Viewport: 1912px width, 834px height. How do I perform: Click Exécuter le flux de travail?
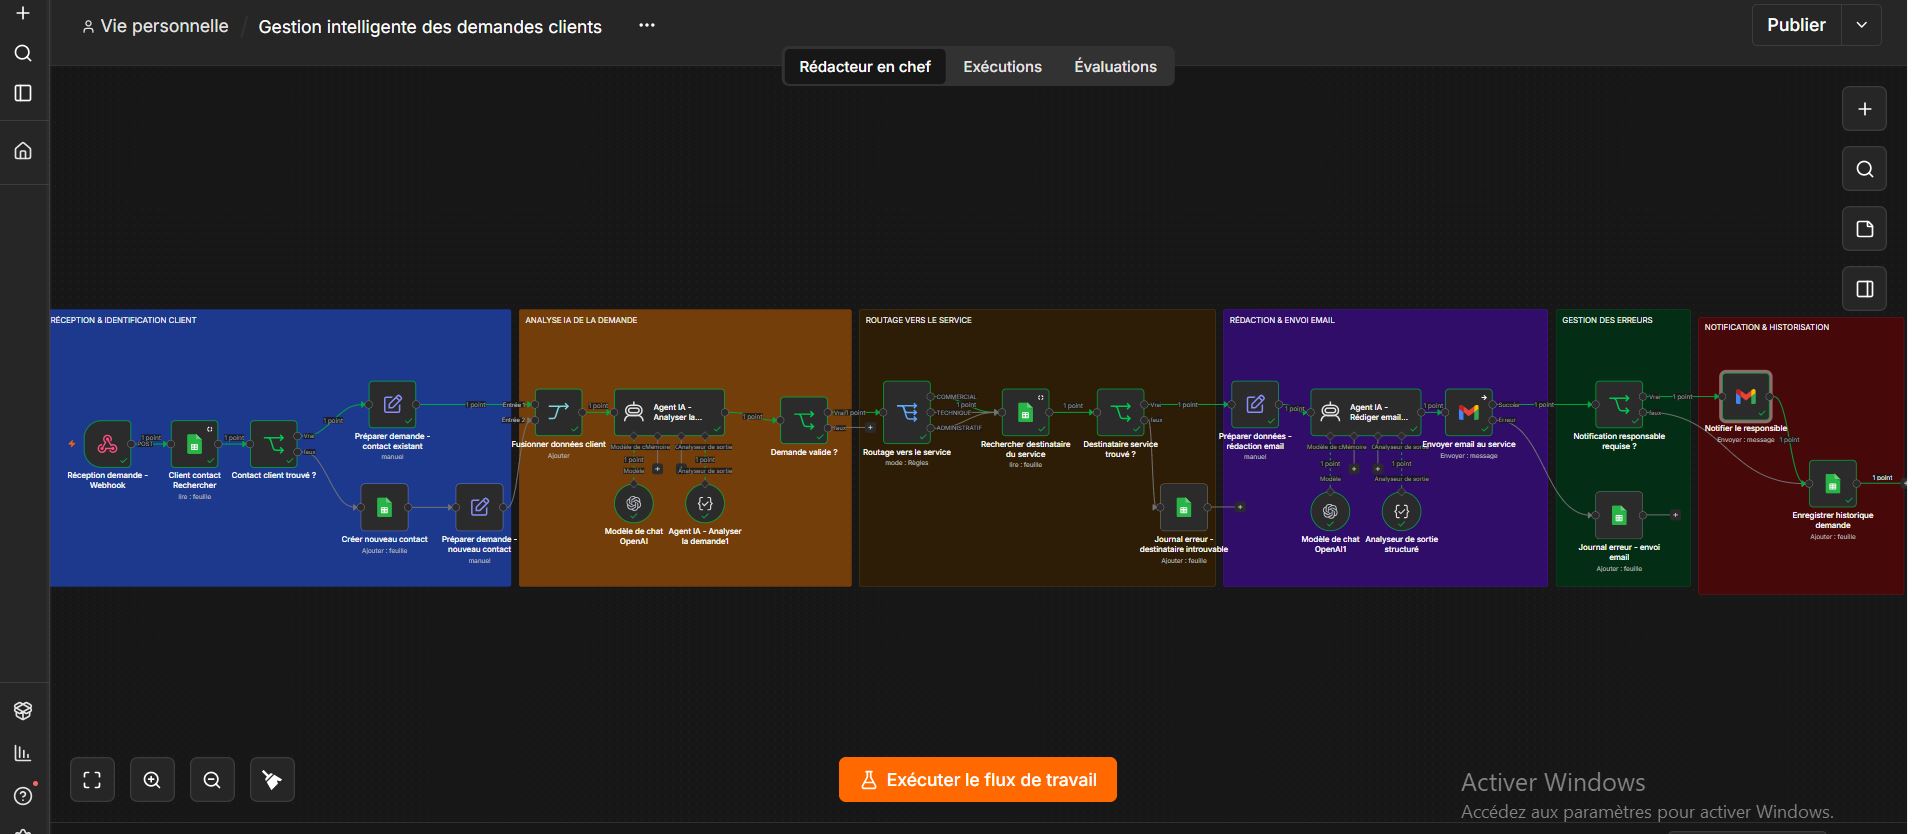point(978,780)
